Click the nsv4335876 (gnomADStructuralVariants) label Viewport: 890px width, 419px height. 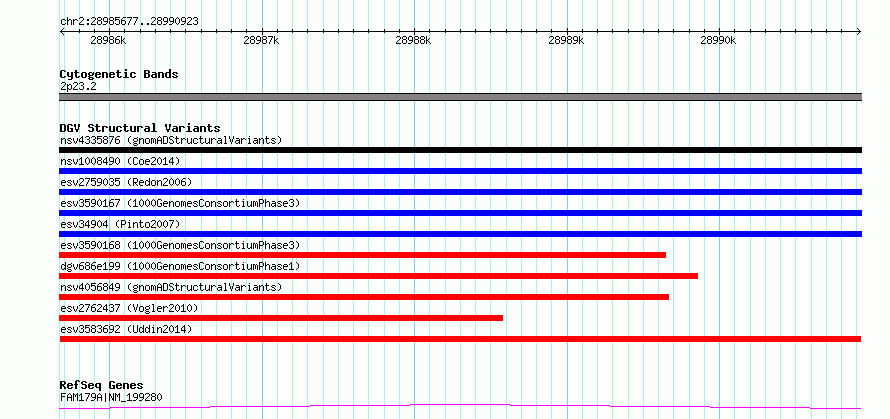171,140
